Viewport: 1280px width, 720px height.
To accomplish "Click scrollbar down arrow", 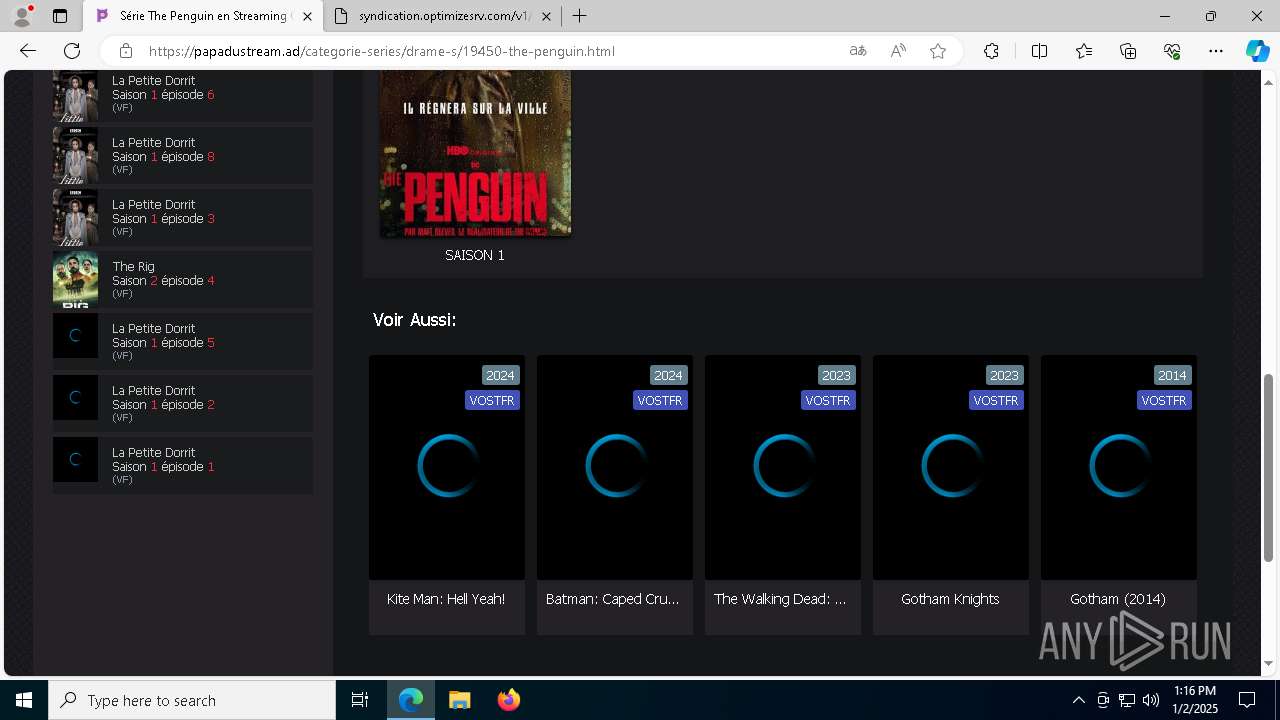I will coord(1269,663).
